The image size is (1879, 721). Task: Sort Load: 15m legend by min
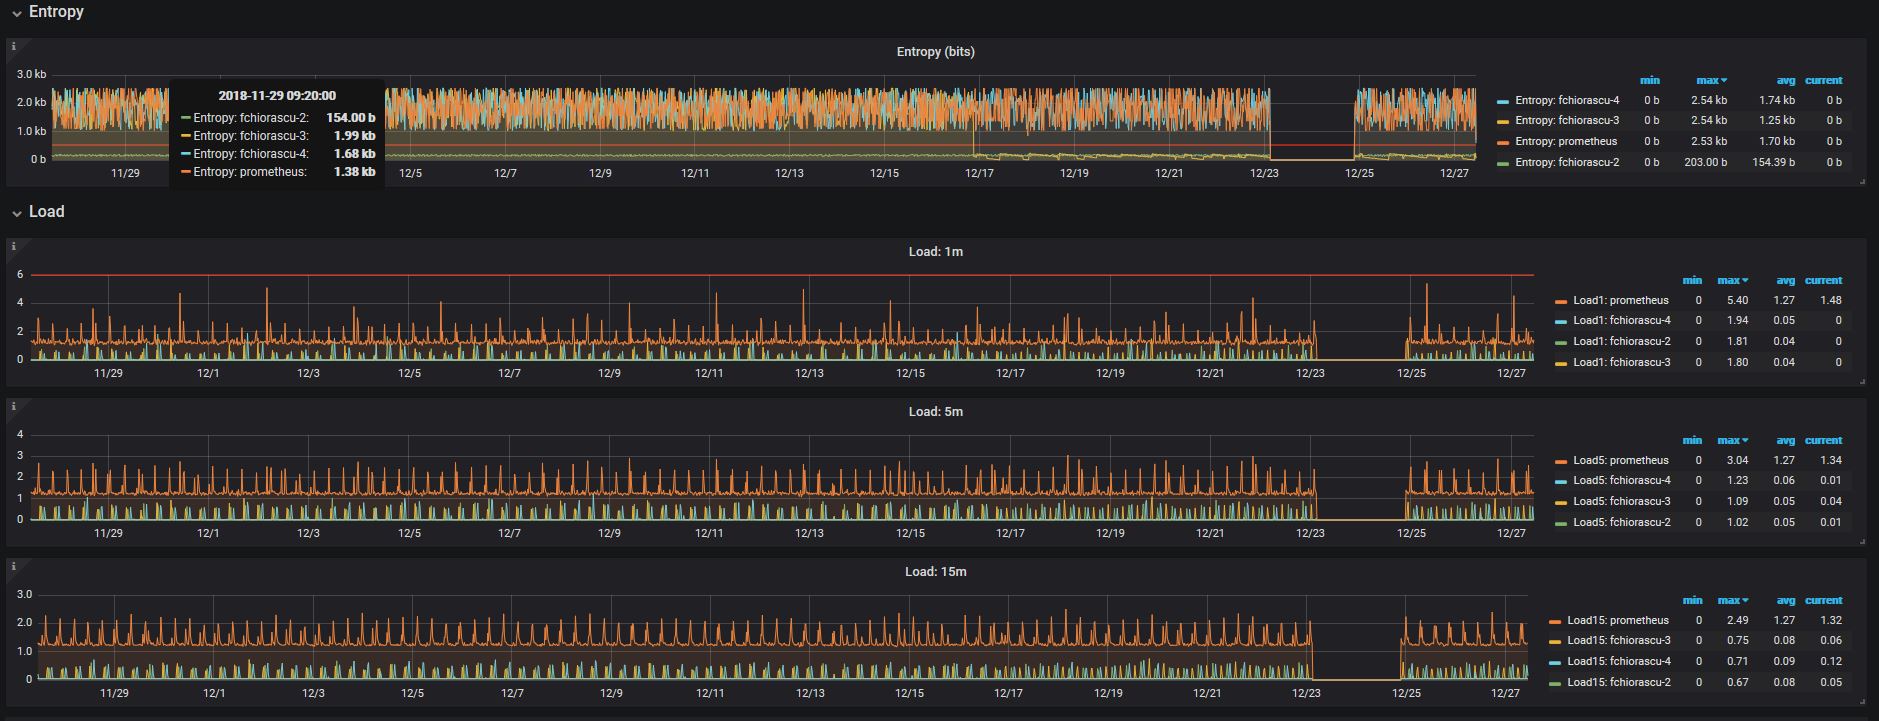pyautogui.click(x=1692, y=600)
